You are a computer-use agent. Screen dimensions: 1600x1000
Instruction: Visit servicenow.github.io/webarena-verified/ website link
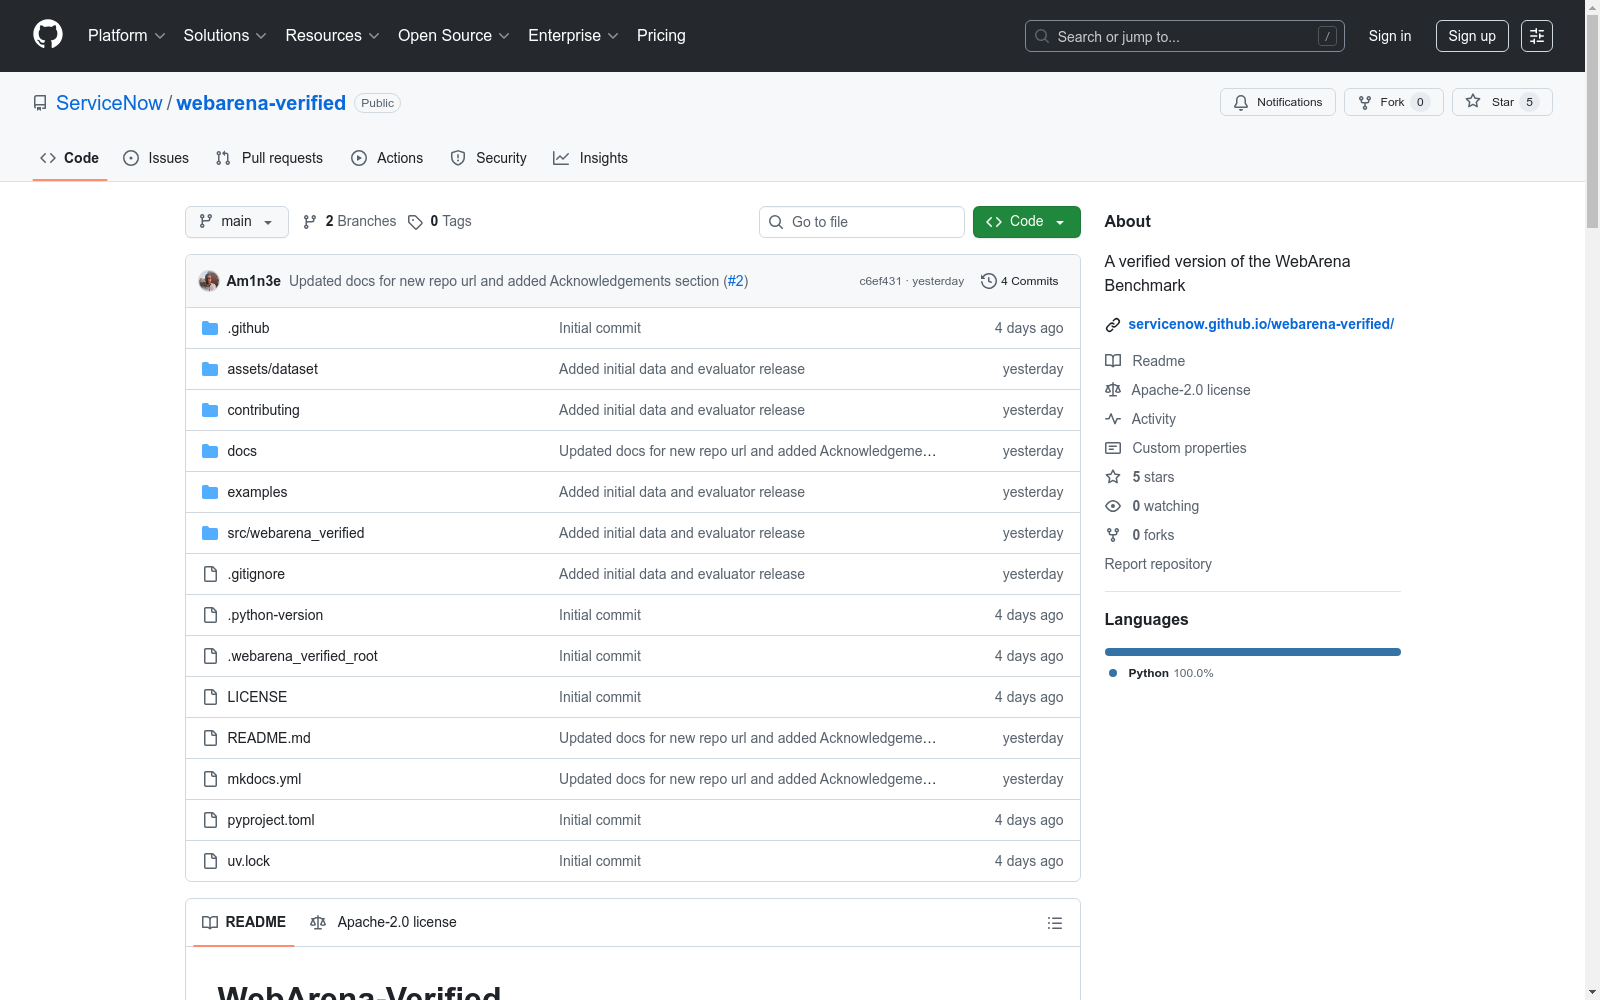coord(1261,324)
